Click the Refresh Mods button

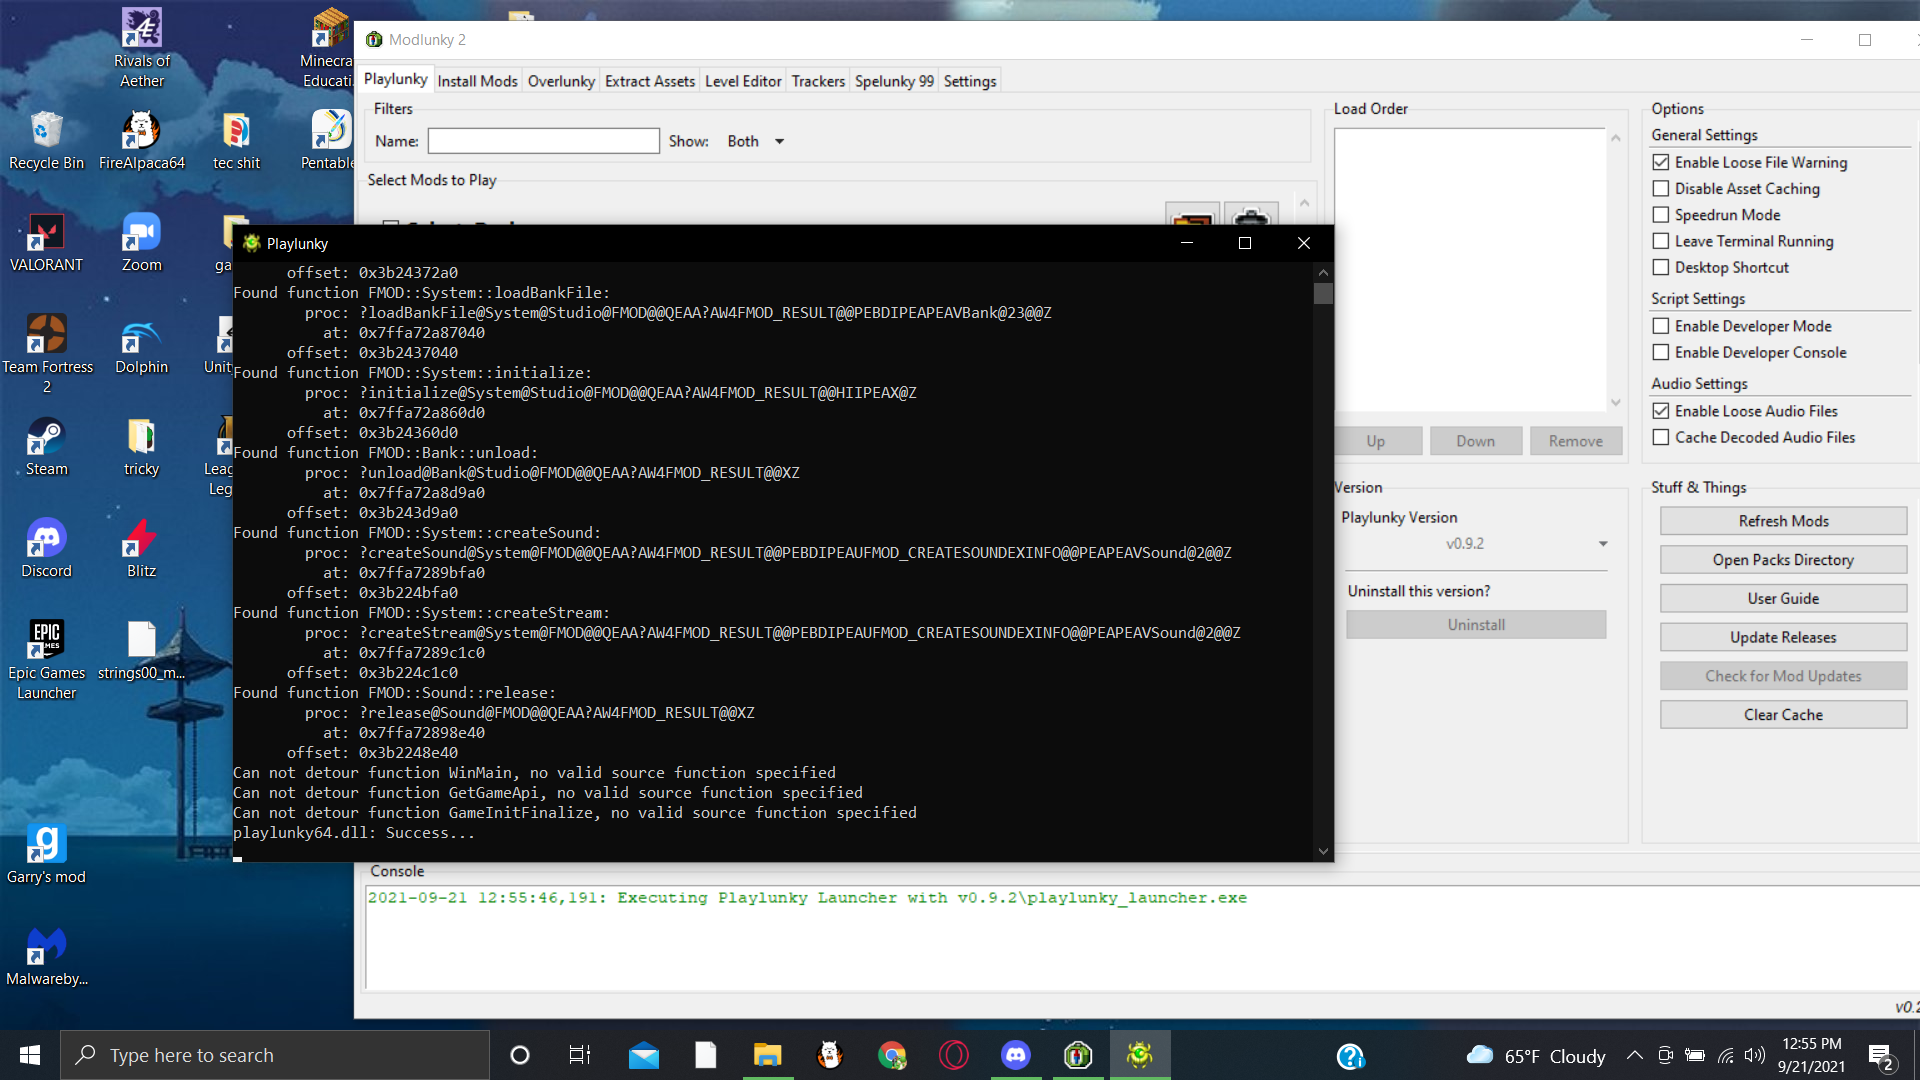tap(1783, 520)
